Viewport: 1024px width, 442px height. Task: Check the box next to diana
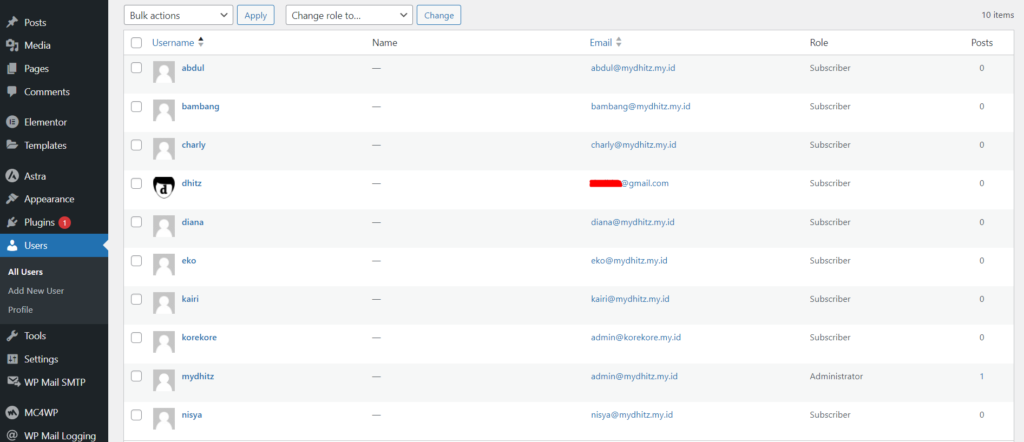(x=136, y=221)
